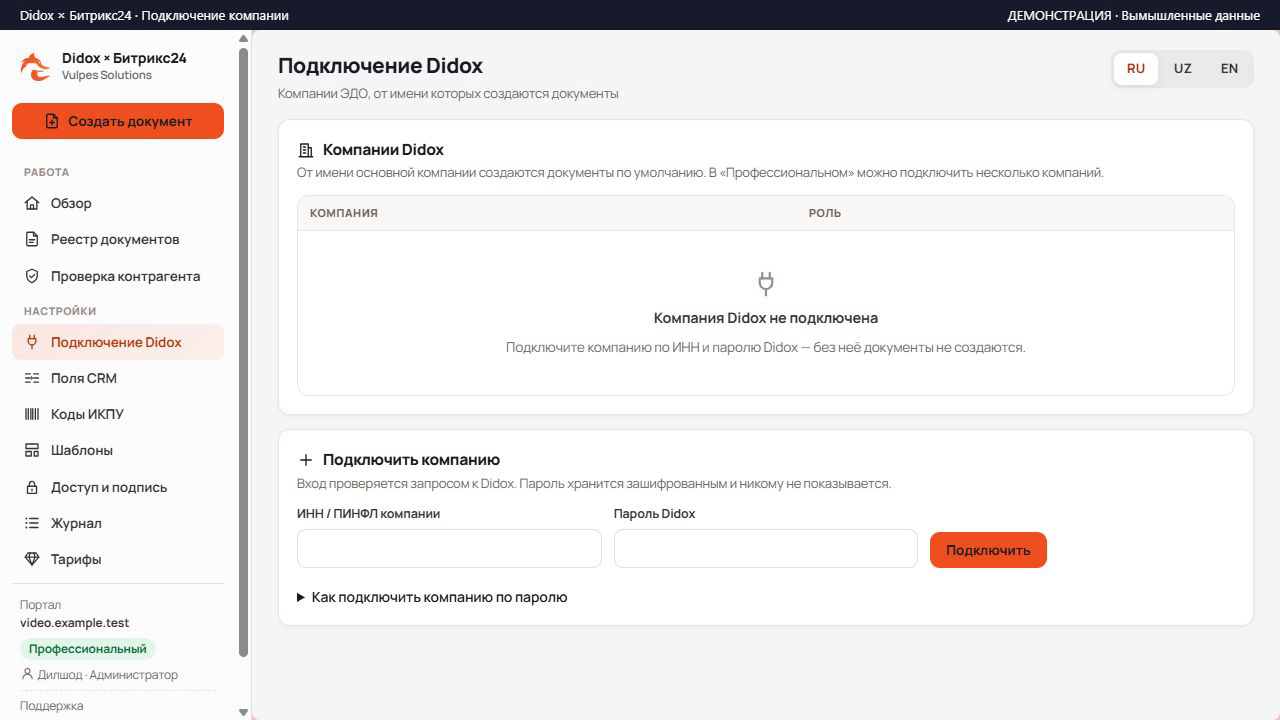The height and width of the screenshot is (720, 1280).
Task: Open the Шаблоны settings page
Action: [118, 450]
